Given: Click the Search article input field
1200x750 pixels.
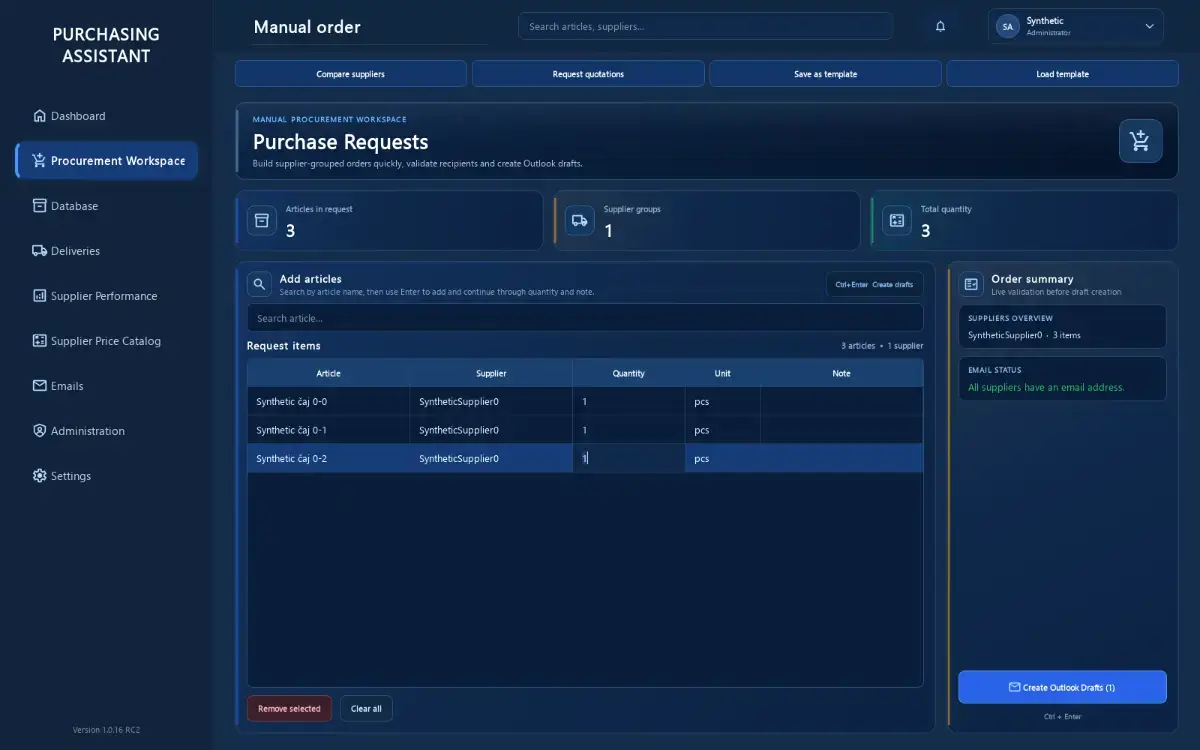Looking at the screenshot, I should [x=585, y=318].
